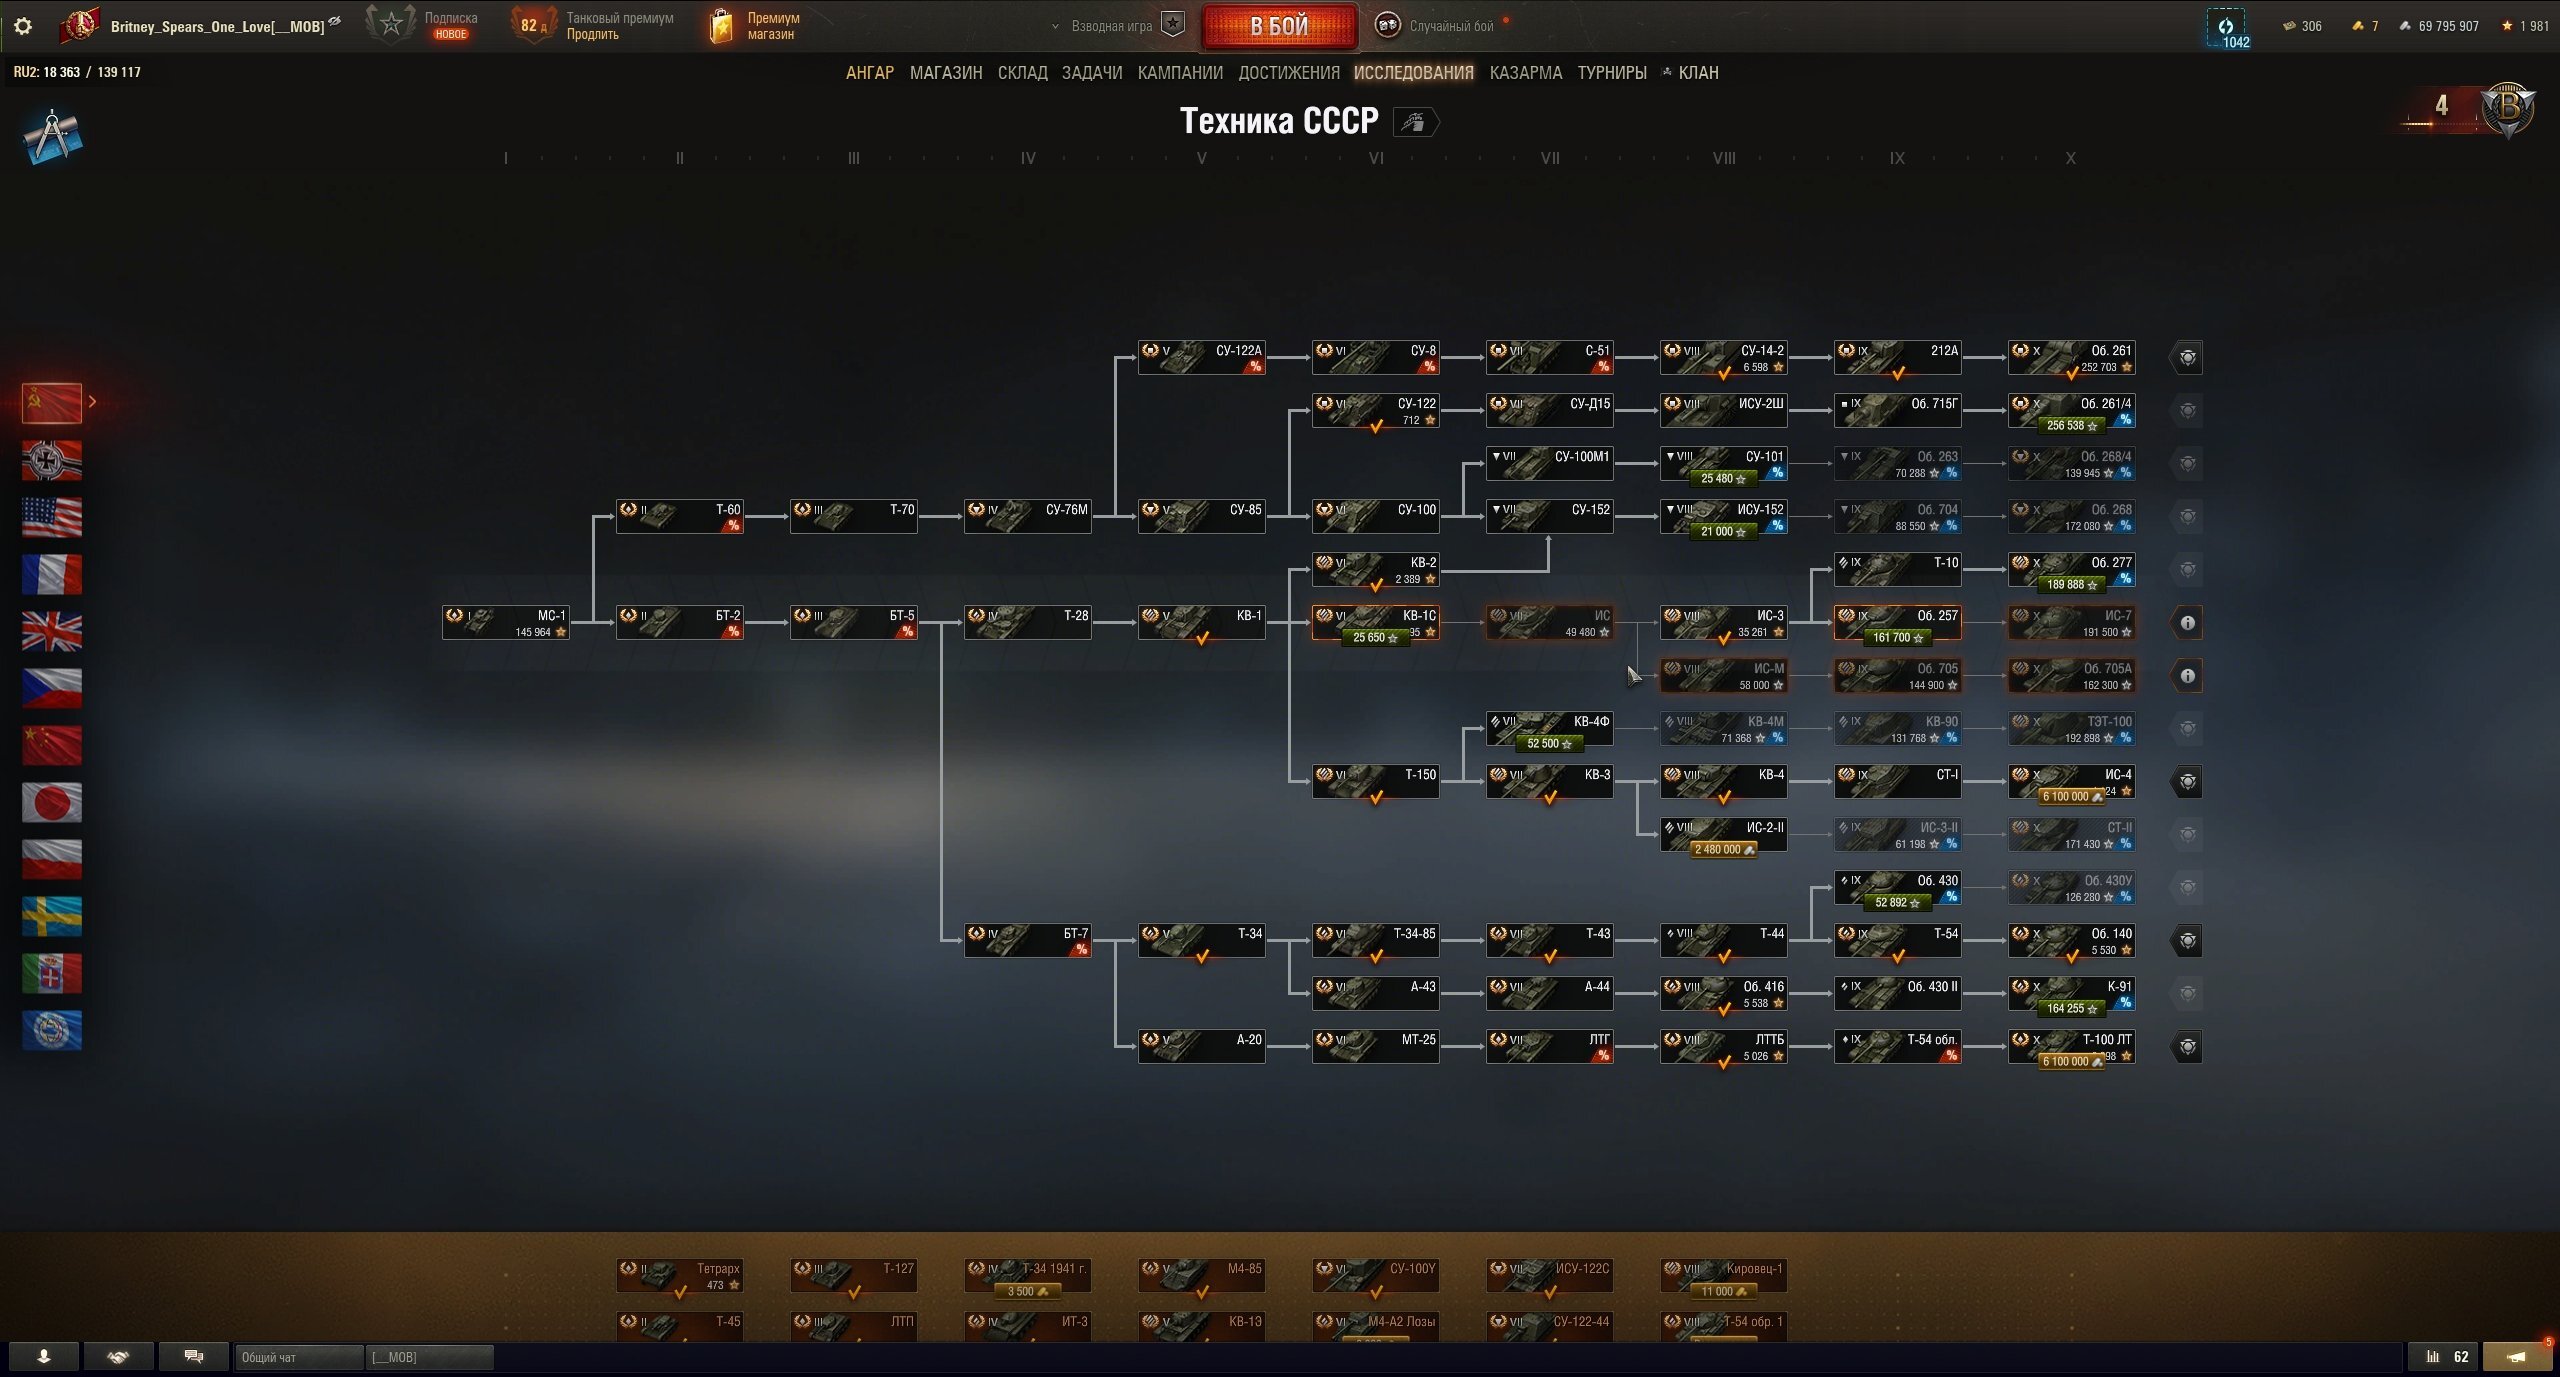This screenshot has width=2560, height=1377.
Task: Select the Т-34-85 tank node
Action: (x=1376, y=941)
